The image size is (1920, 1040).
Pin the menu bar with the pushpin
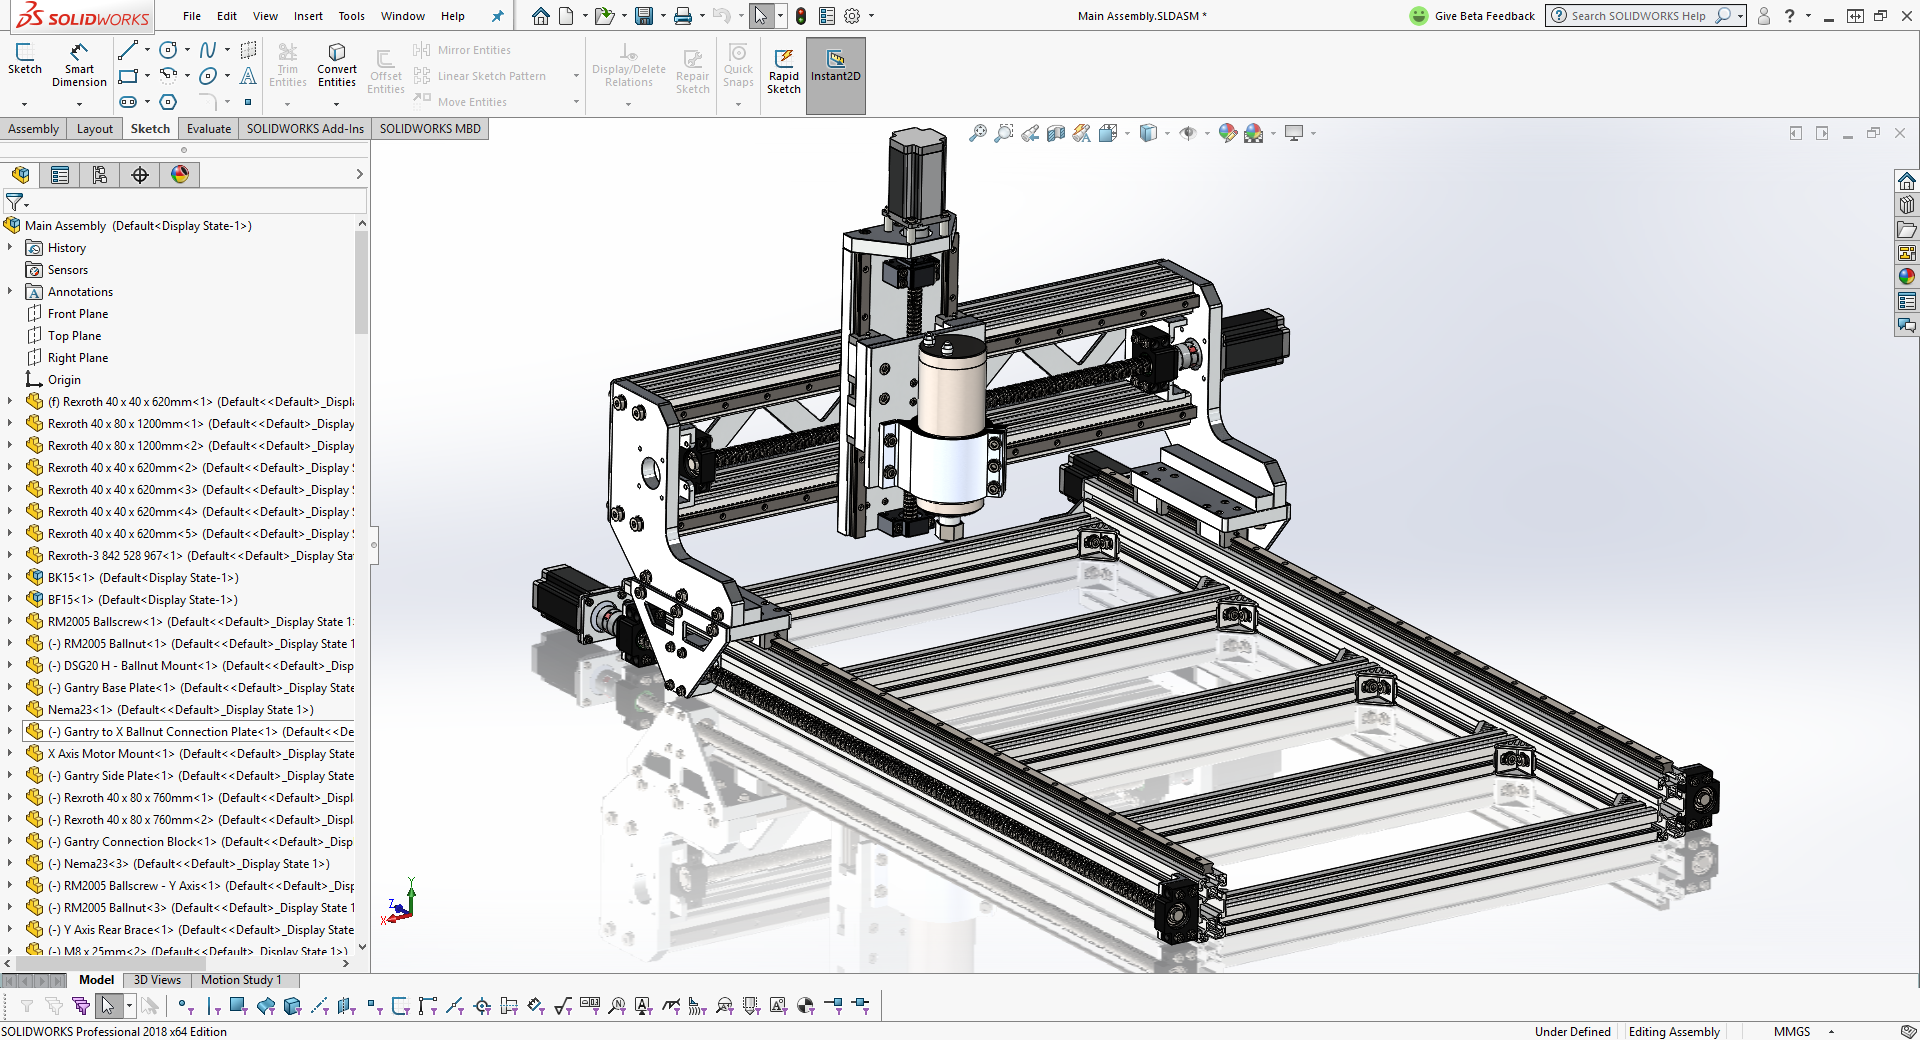click(497, 16)
